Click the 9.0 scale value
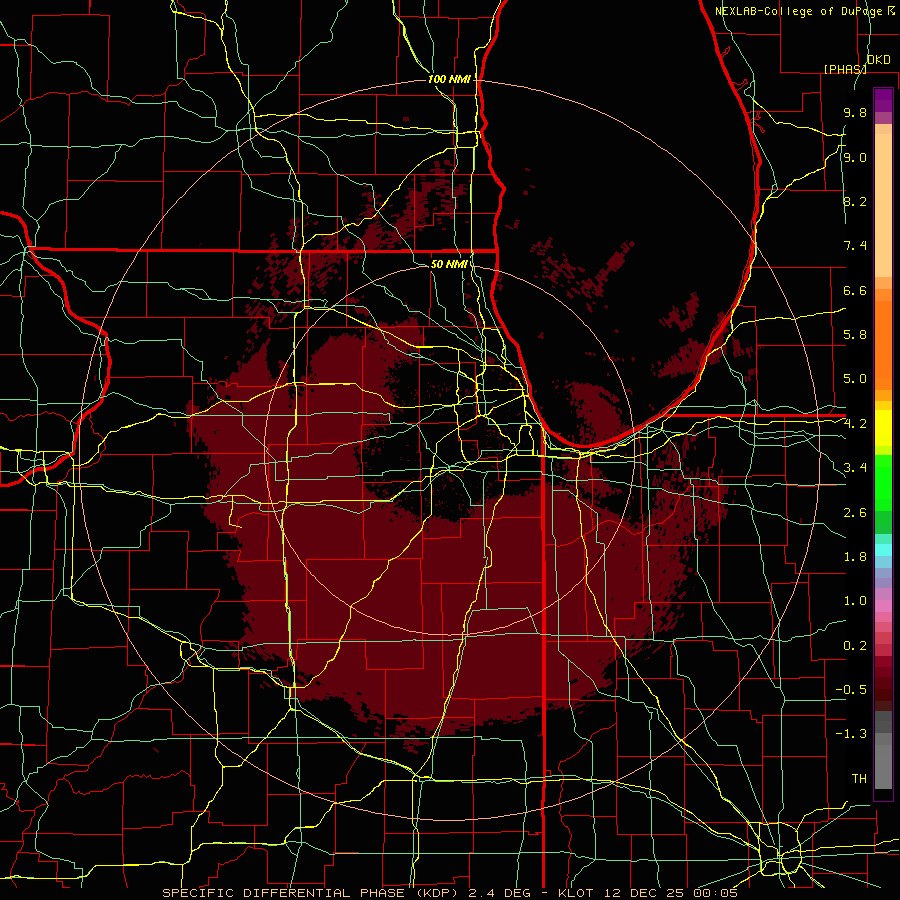Viewport: 900px width, 900px height. (855, 157)
